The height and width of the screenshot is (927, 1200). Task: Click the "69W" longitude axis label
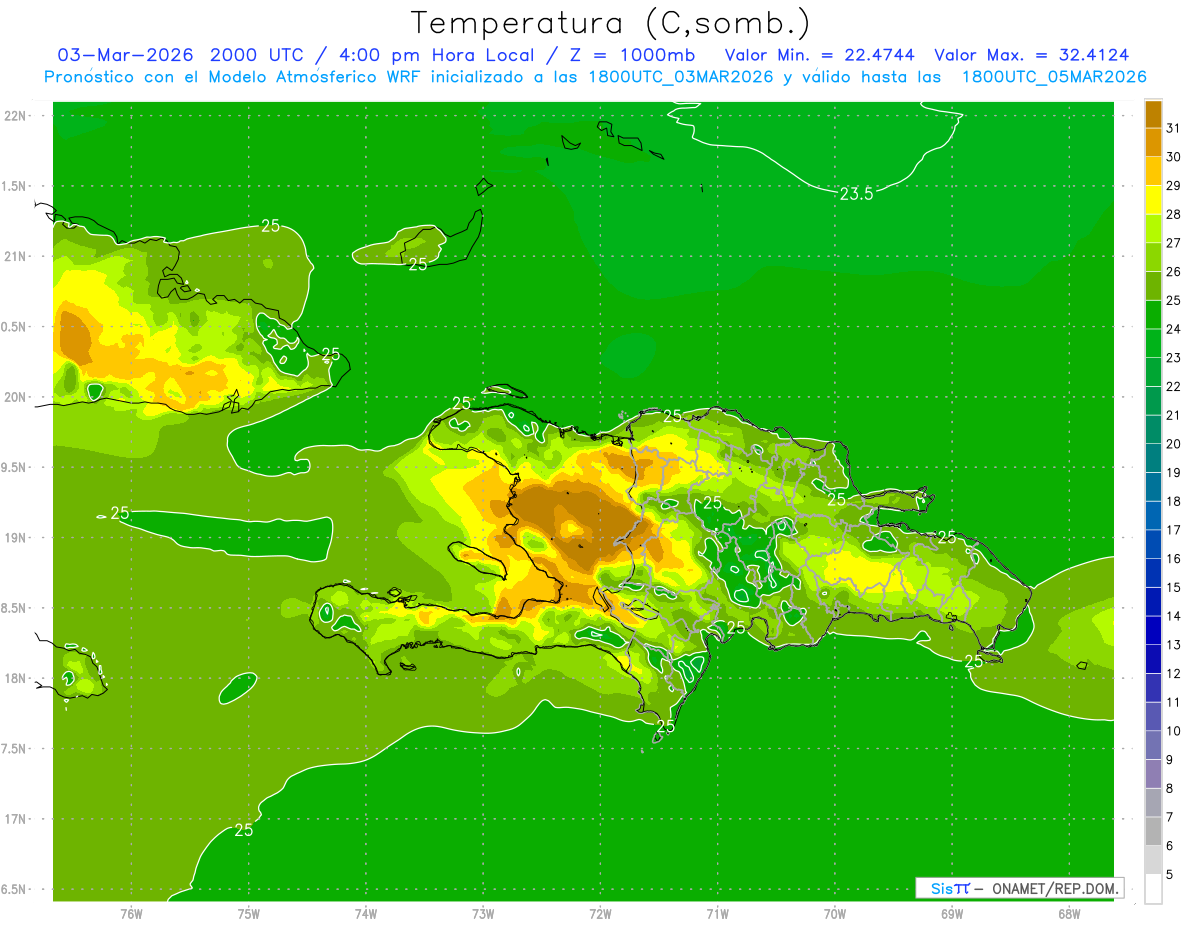tap(952, 914)
